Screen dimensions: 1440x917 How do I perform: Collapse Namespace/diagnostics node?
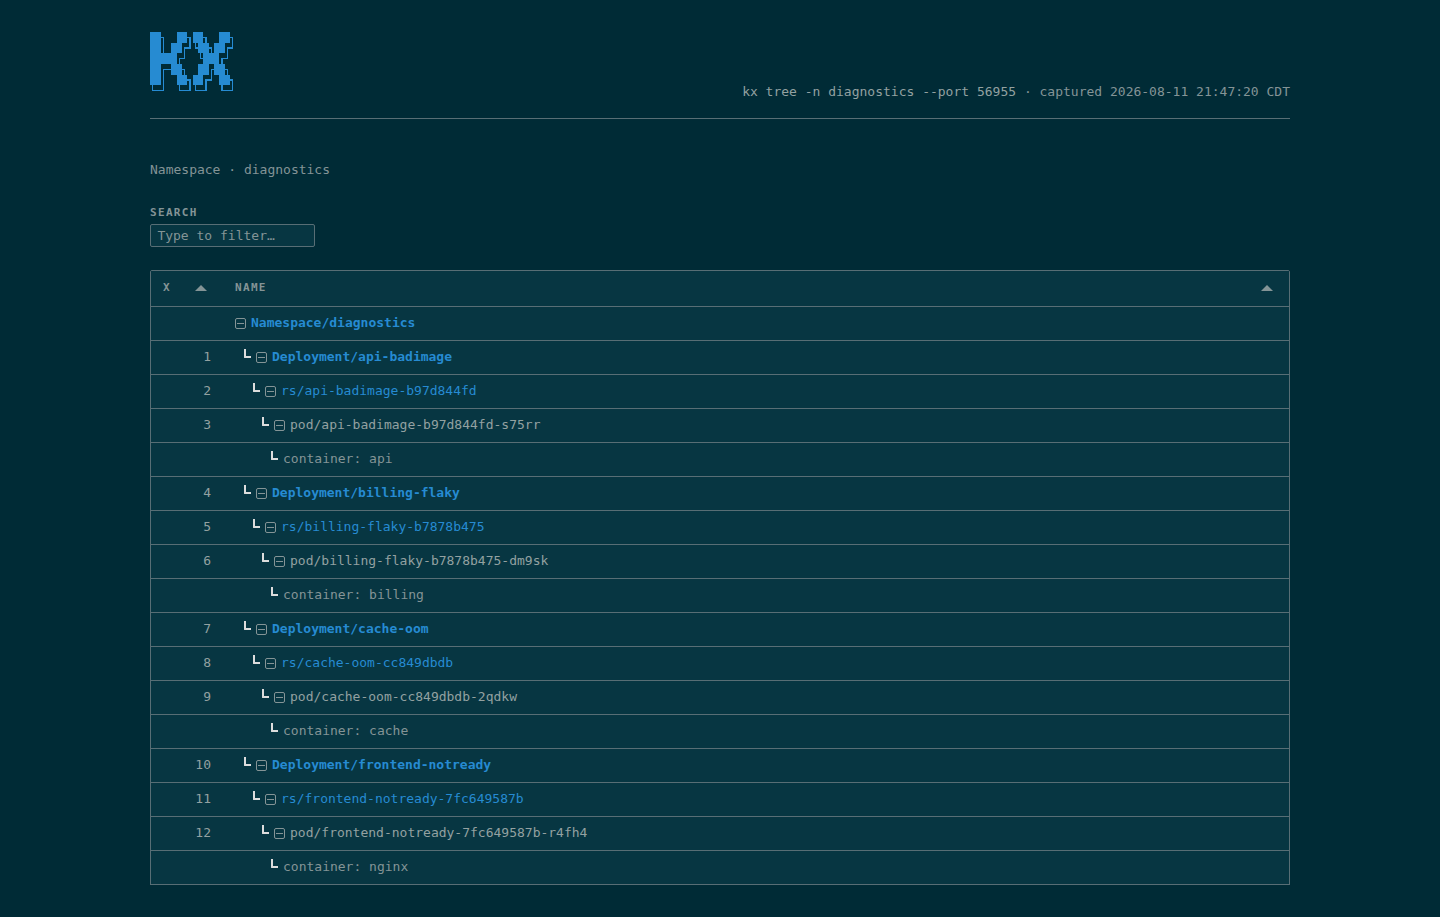coord(240,323)
